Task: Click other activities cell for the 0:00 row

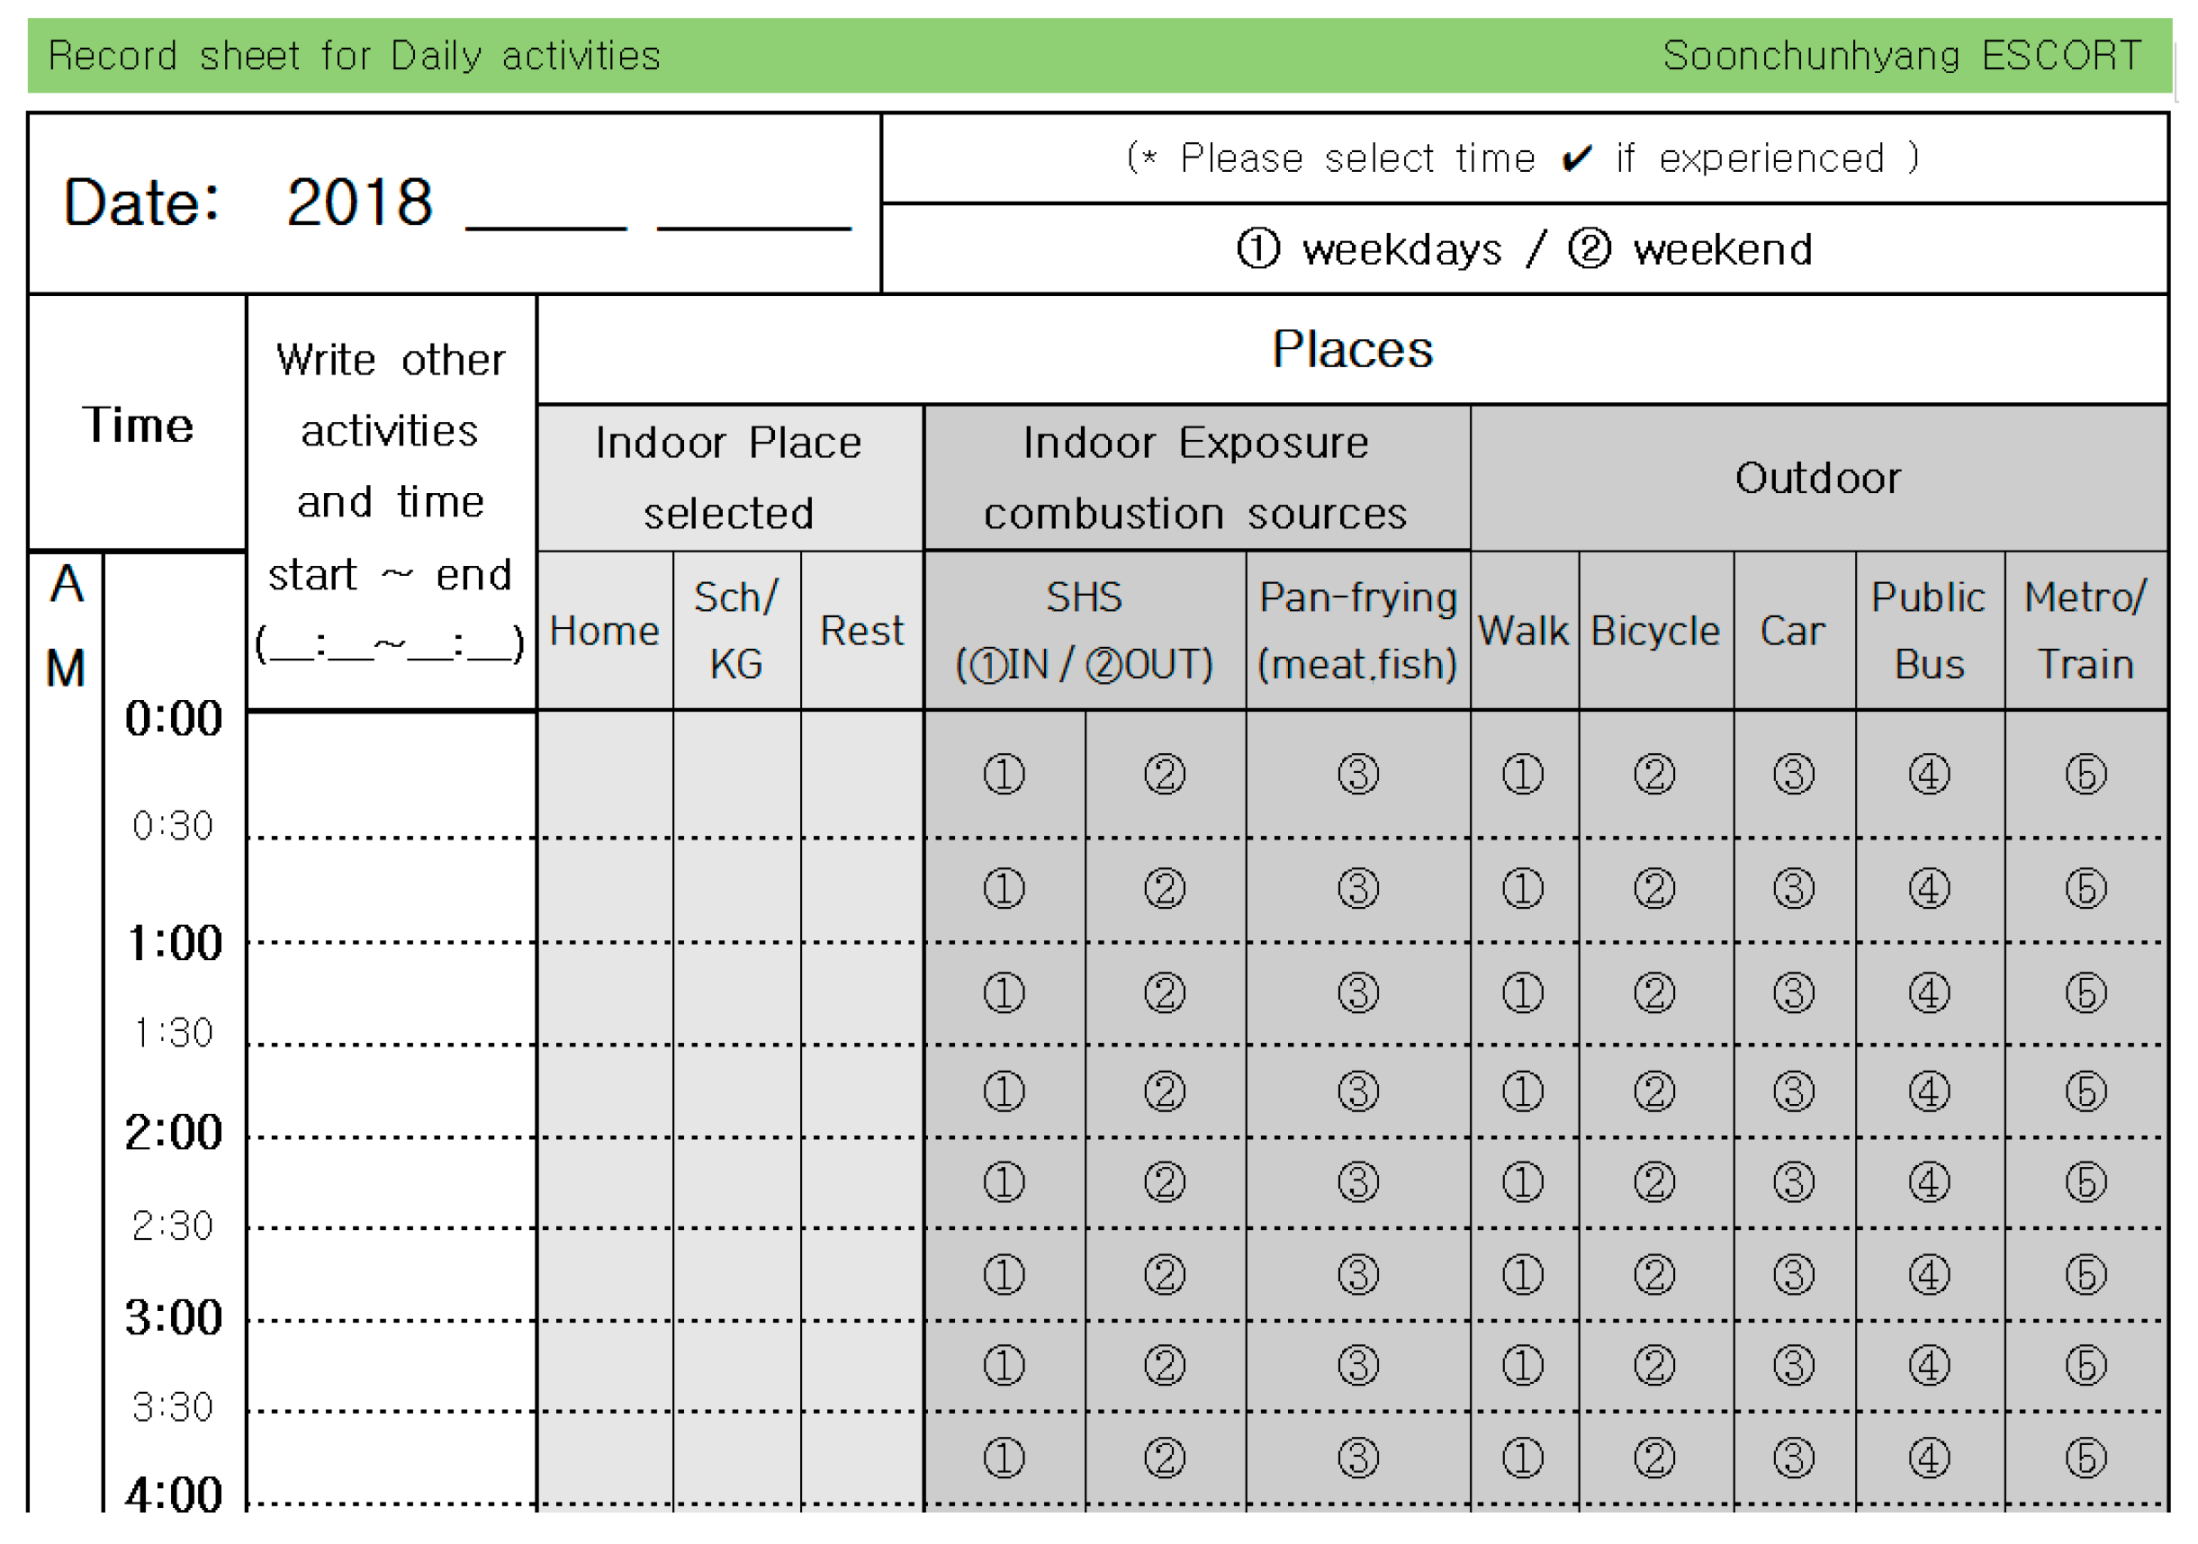Action: click(391, 775)
